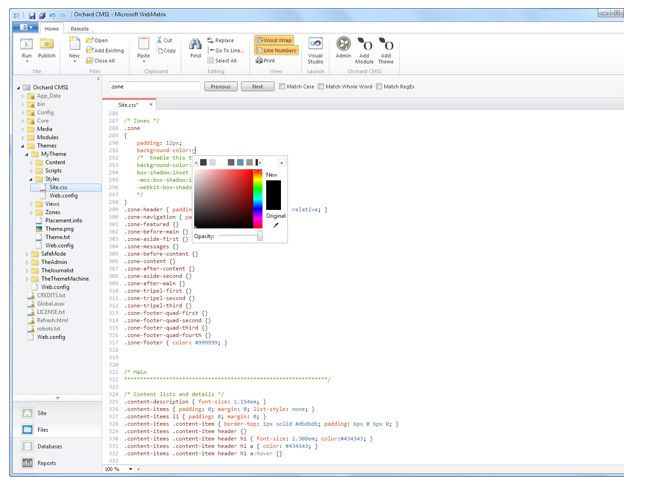Click the opacity slider handle

point(260,236)
